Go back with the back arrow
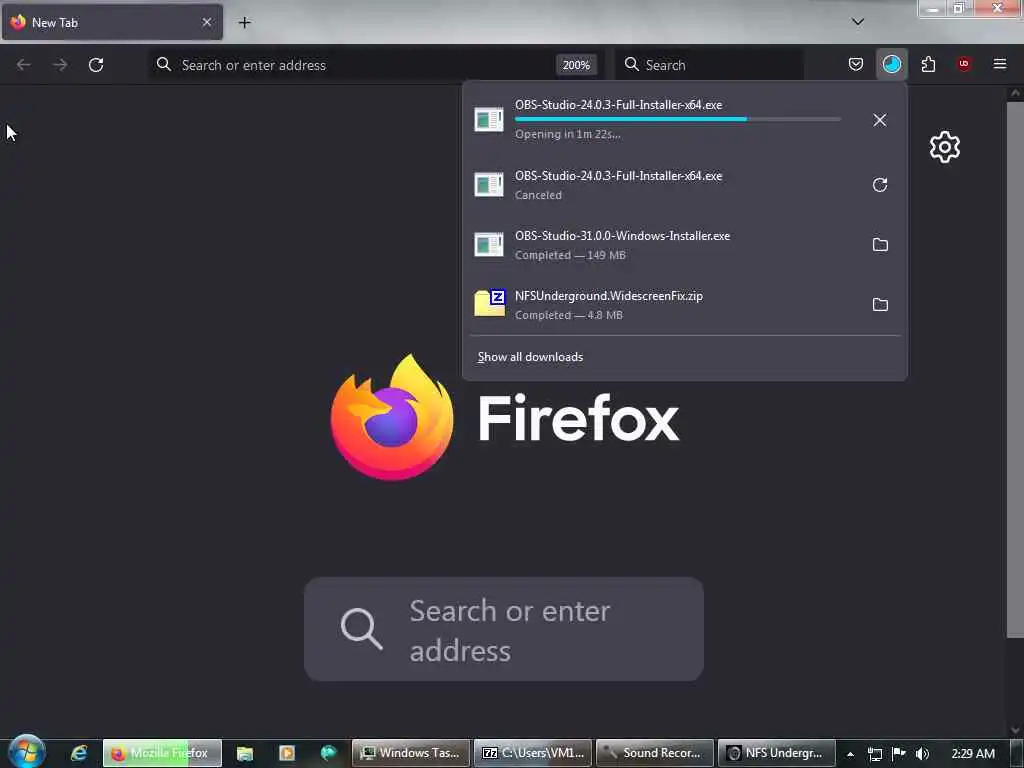The height and width of the screenshot is (768, 1024). (24, 65)
